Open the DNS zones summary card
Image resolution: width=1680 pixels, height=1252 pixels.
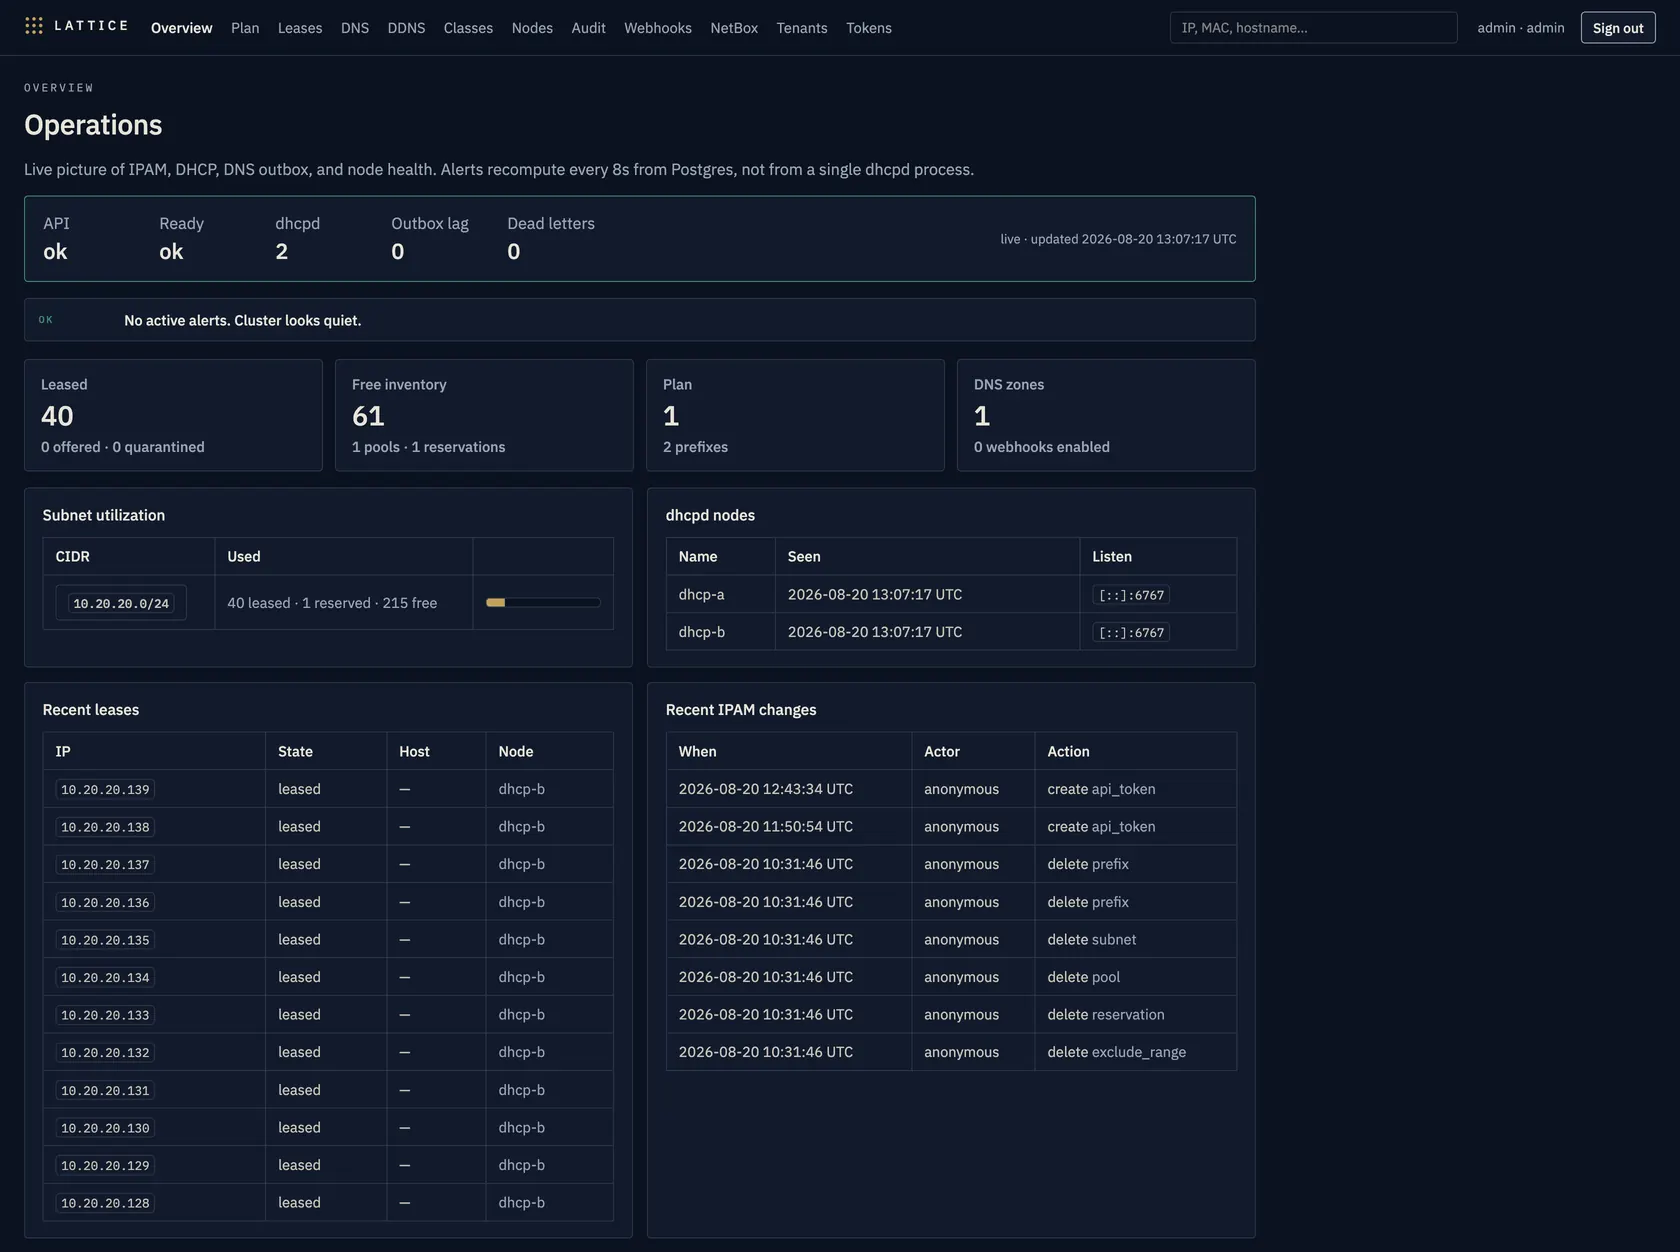(1106, 415)
